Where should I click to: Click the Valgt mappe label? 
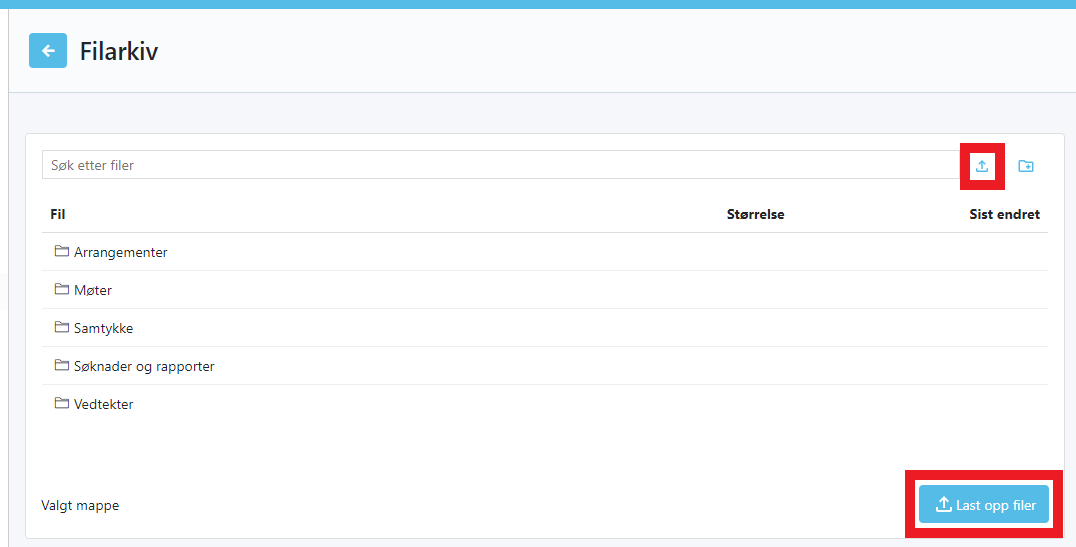pos(80,506)
